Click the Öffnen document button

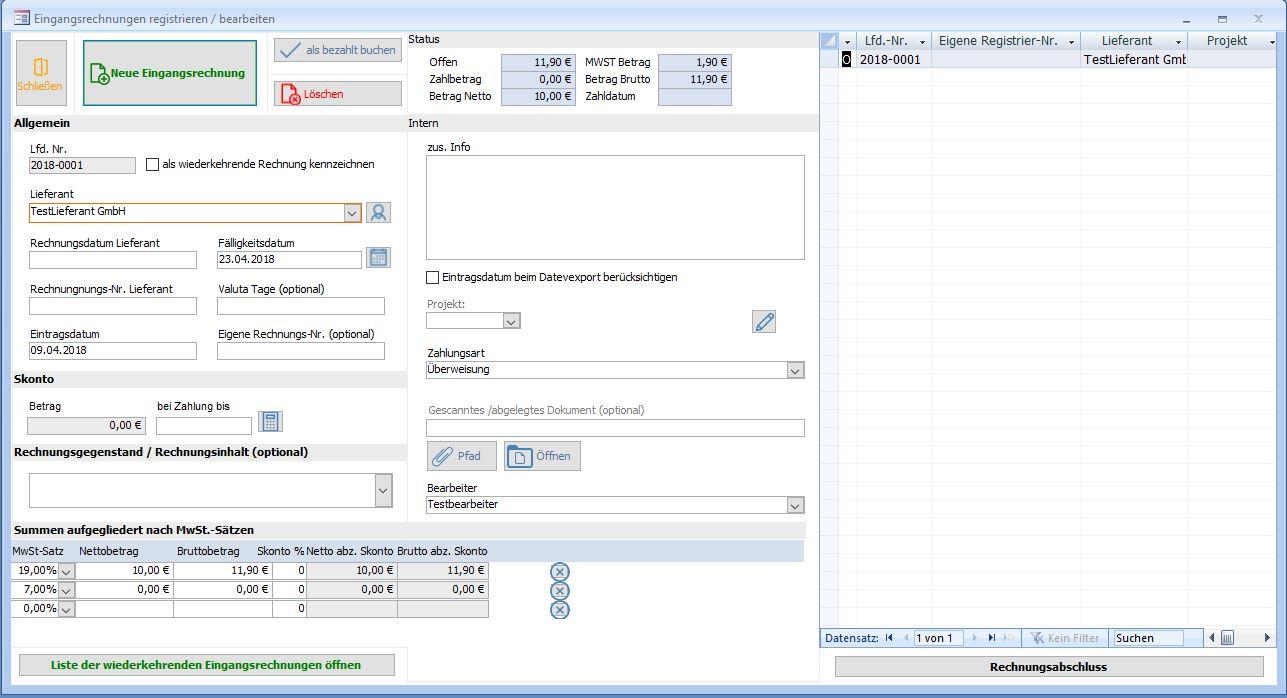542,456
